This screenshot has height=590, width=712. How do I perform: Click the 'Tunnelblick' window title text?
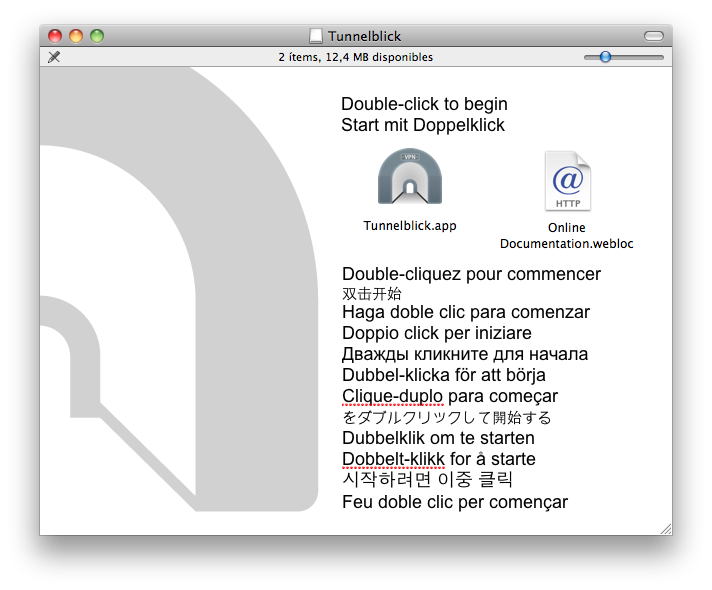(x=365, y=36)
